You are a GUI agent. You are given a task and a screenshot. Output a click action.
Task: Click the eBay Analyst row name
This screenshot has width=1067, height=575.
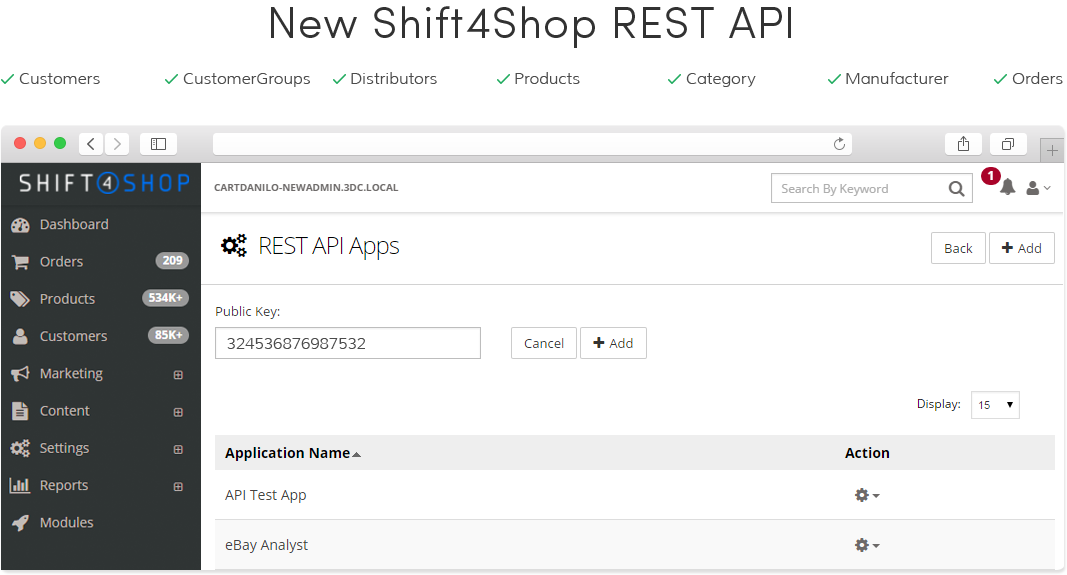(266, 545)
